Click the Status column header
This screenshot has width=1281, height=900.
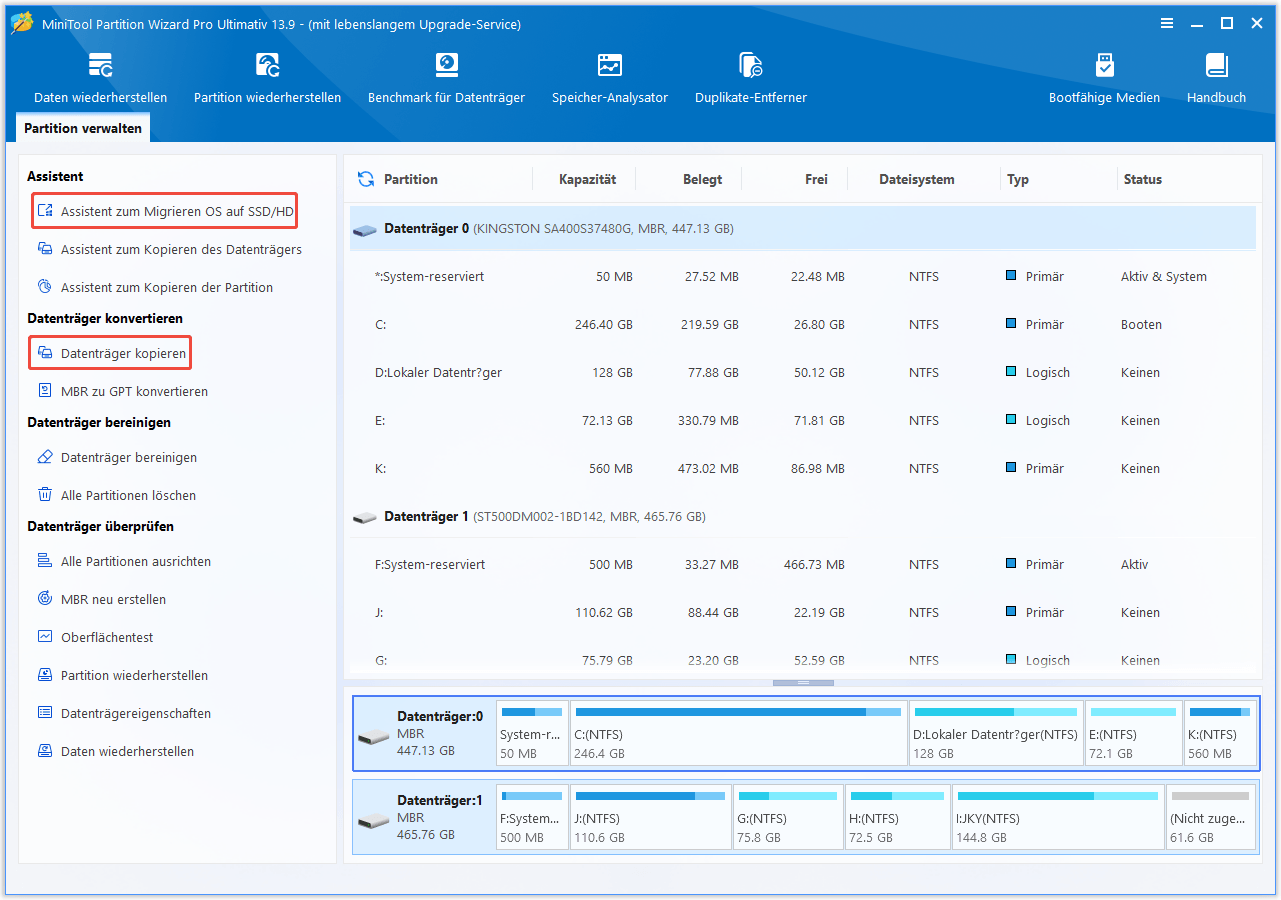click(x=1142, y=179)
